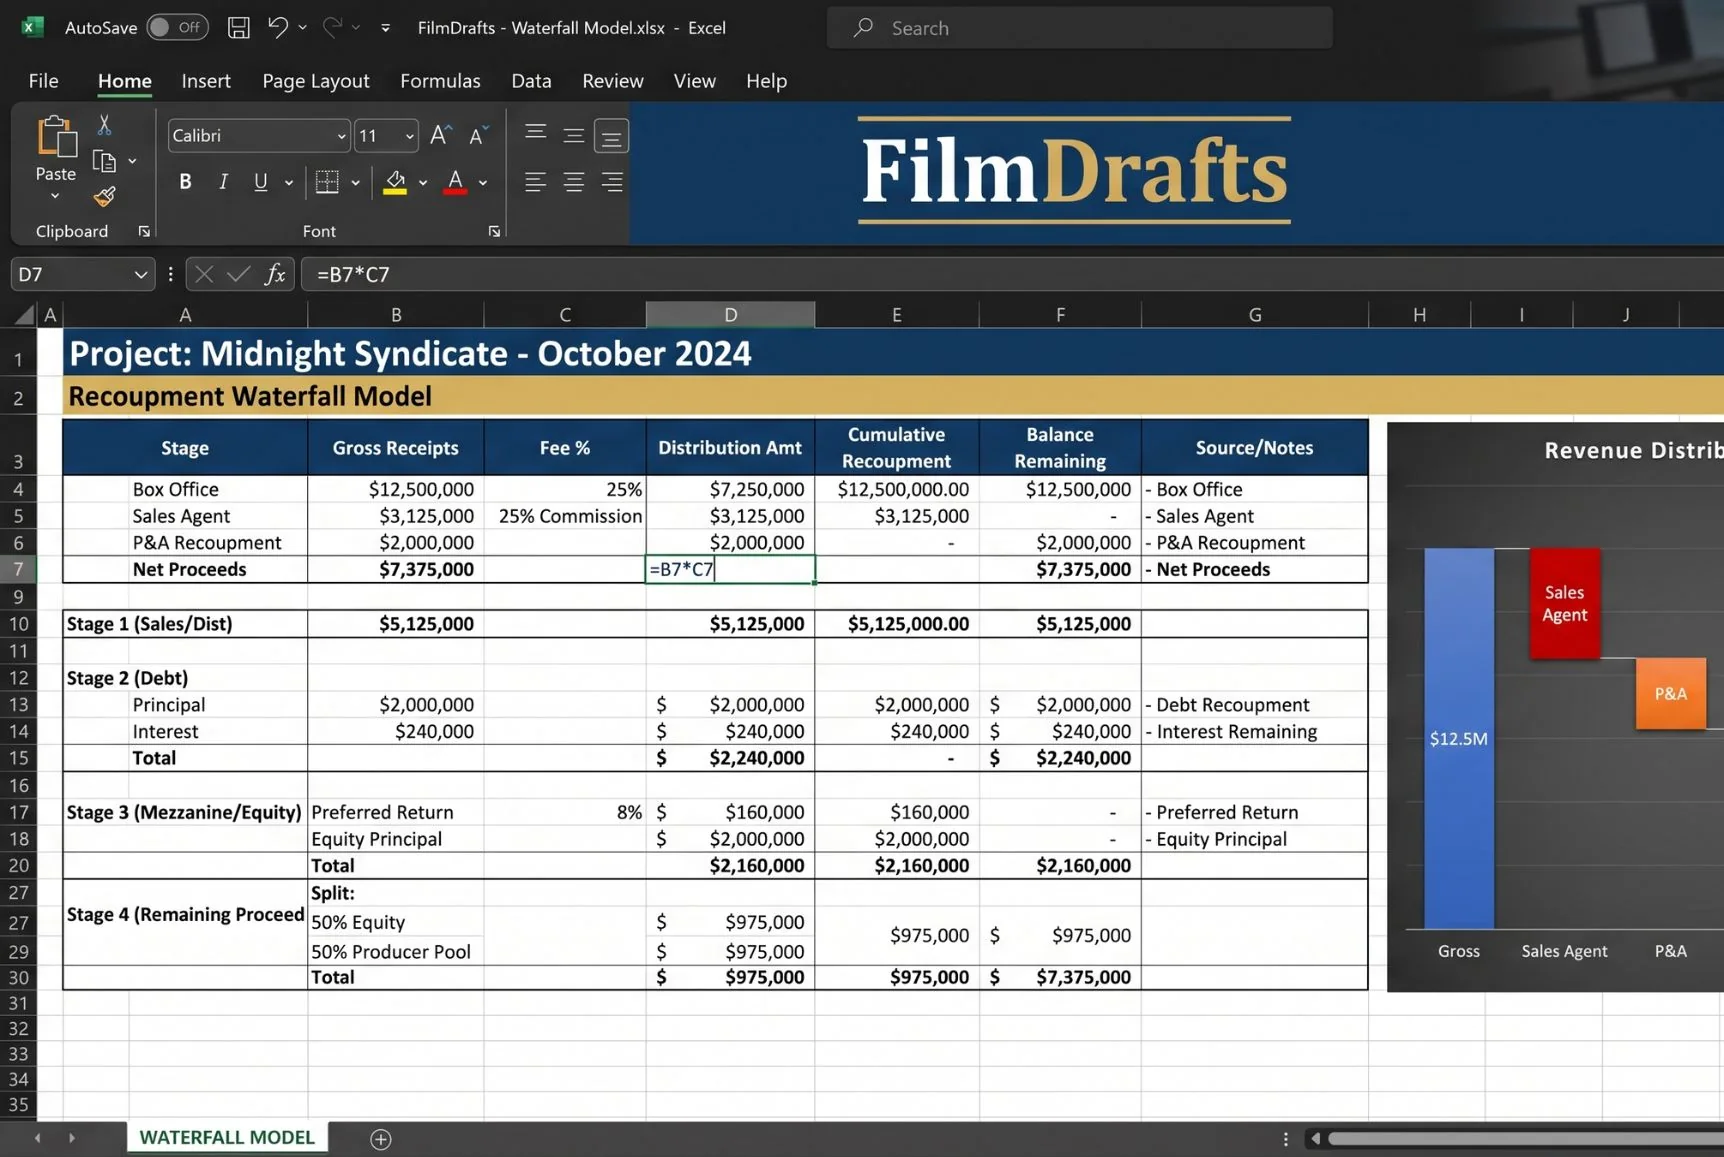Image resolution: width=1724 pixels, height=1157 pixels.
Task: Open the Help tab
Action: [x=766, y=81]
